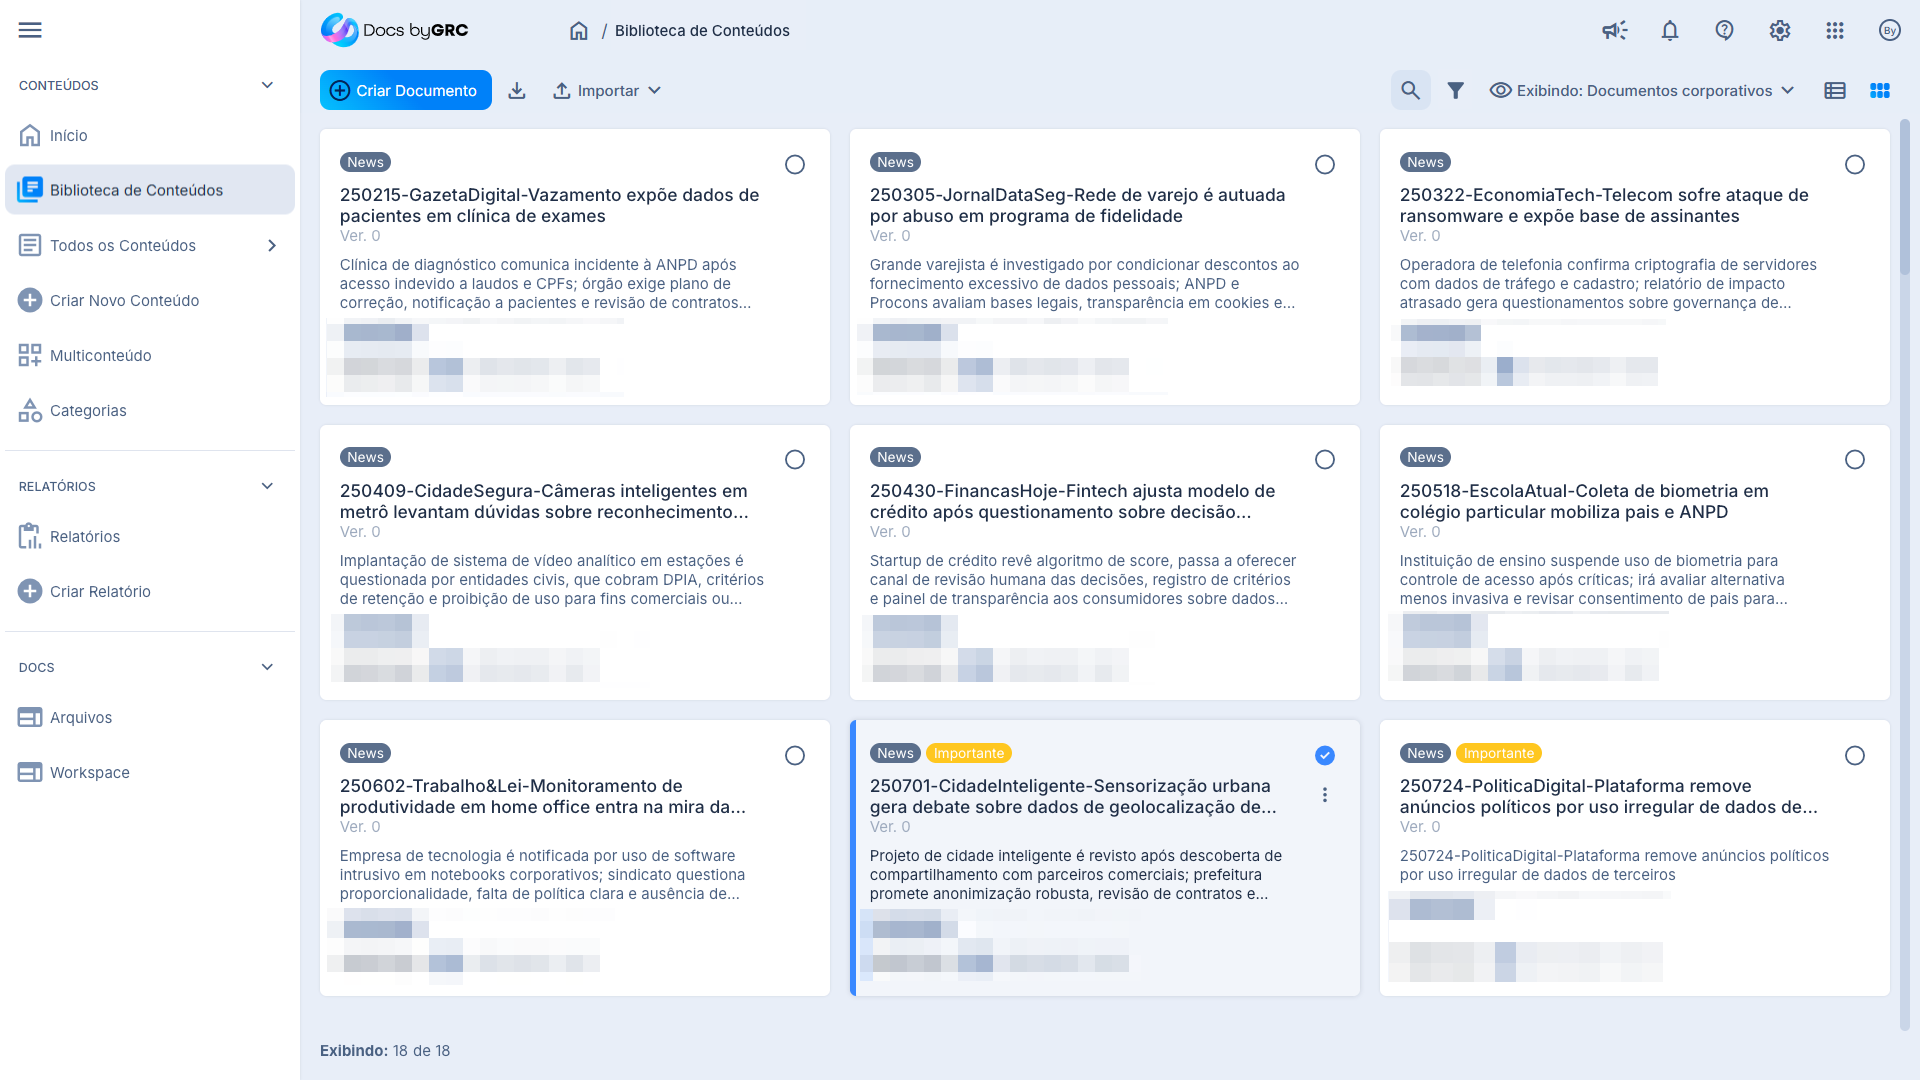Expand Todos os Conteúdos submenu arrow
1920x1080 pixels.
coord(272,246)
